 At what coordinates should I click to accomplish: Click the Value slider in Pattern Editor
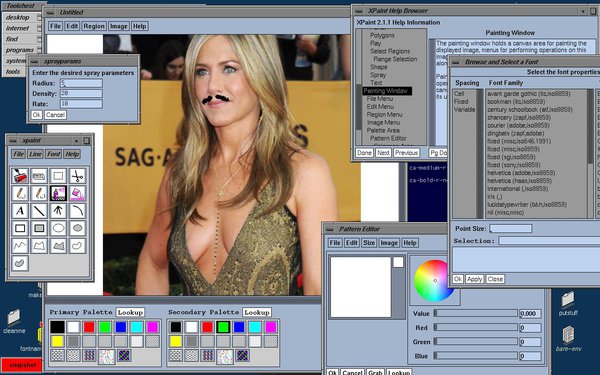[476, 313]
